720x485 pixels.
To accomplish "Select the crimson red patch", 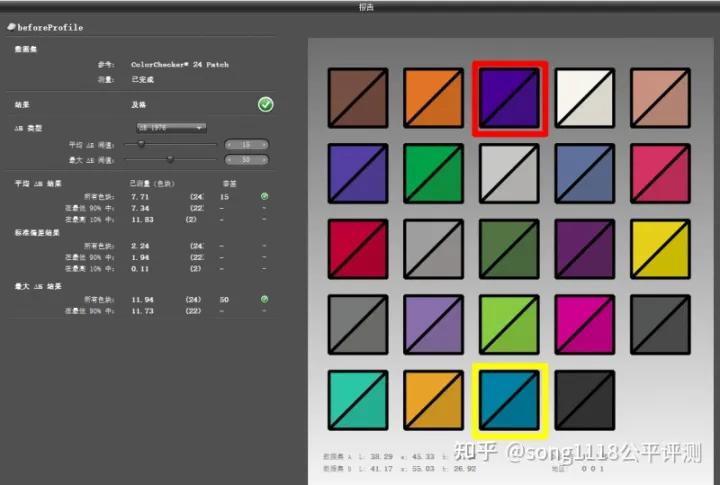I will tap(358, 250).
